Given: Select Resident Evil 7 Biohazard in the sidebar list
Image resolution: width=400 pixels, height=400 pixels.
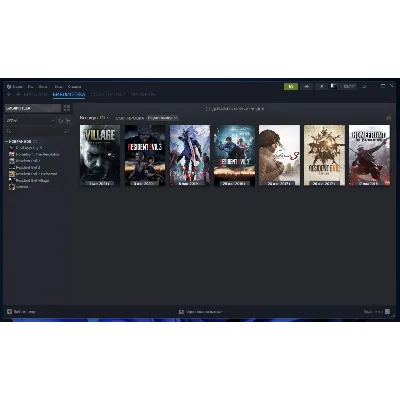Looking at the screenshot, I should [33, 174].
